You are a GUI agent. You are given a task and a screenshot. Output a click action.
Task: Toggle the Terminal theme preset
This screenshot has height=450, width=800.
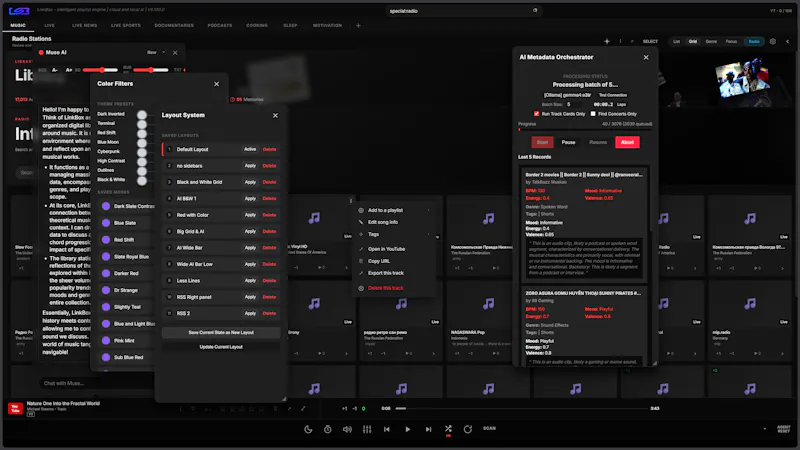[x=142, y=124]
